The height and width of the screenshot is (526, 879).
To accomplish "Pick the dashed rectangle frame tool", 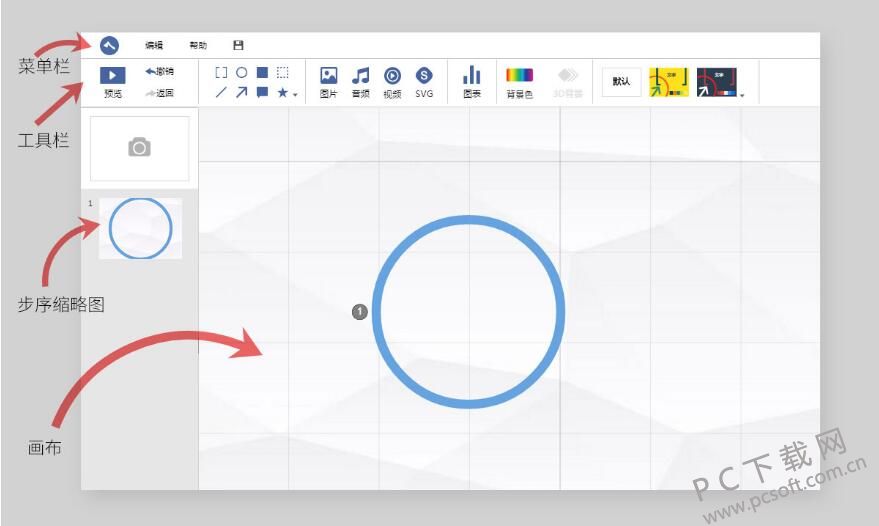I will coord(283,73).
